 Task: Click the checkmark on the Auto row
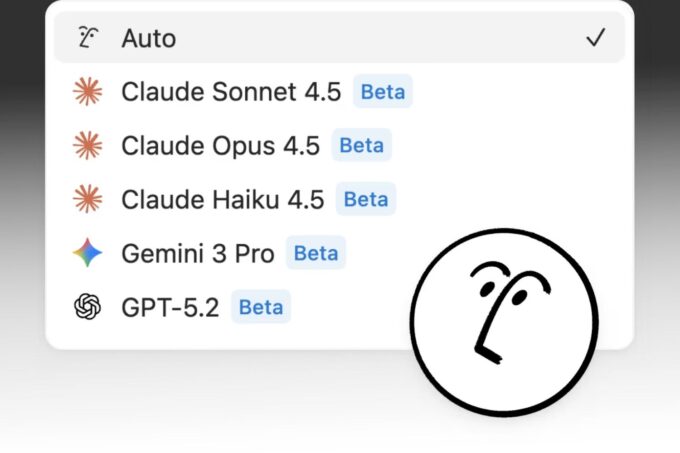[x=596, y=38]
